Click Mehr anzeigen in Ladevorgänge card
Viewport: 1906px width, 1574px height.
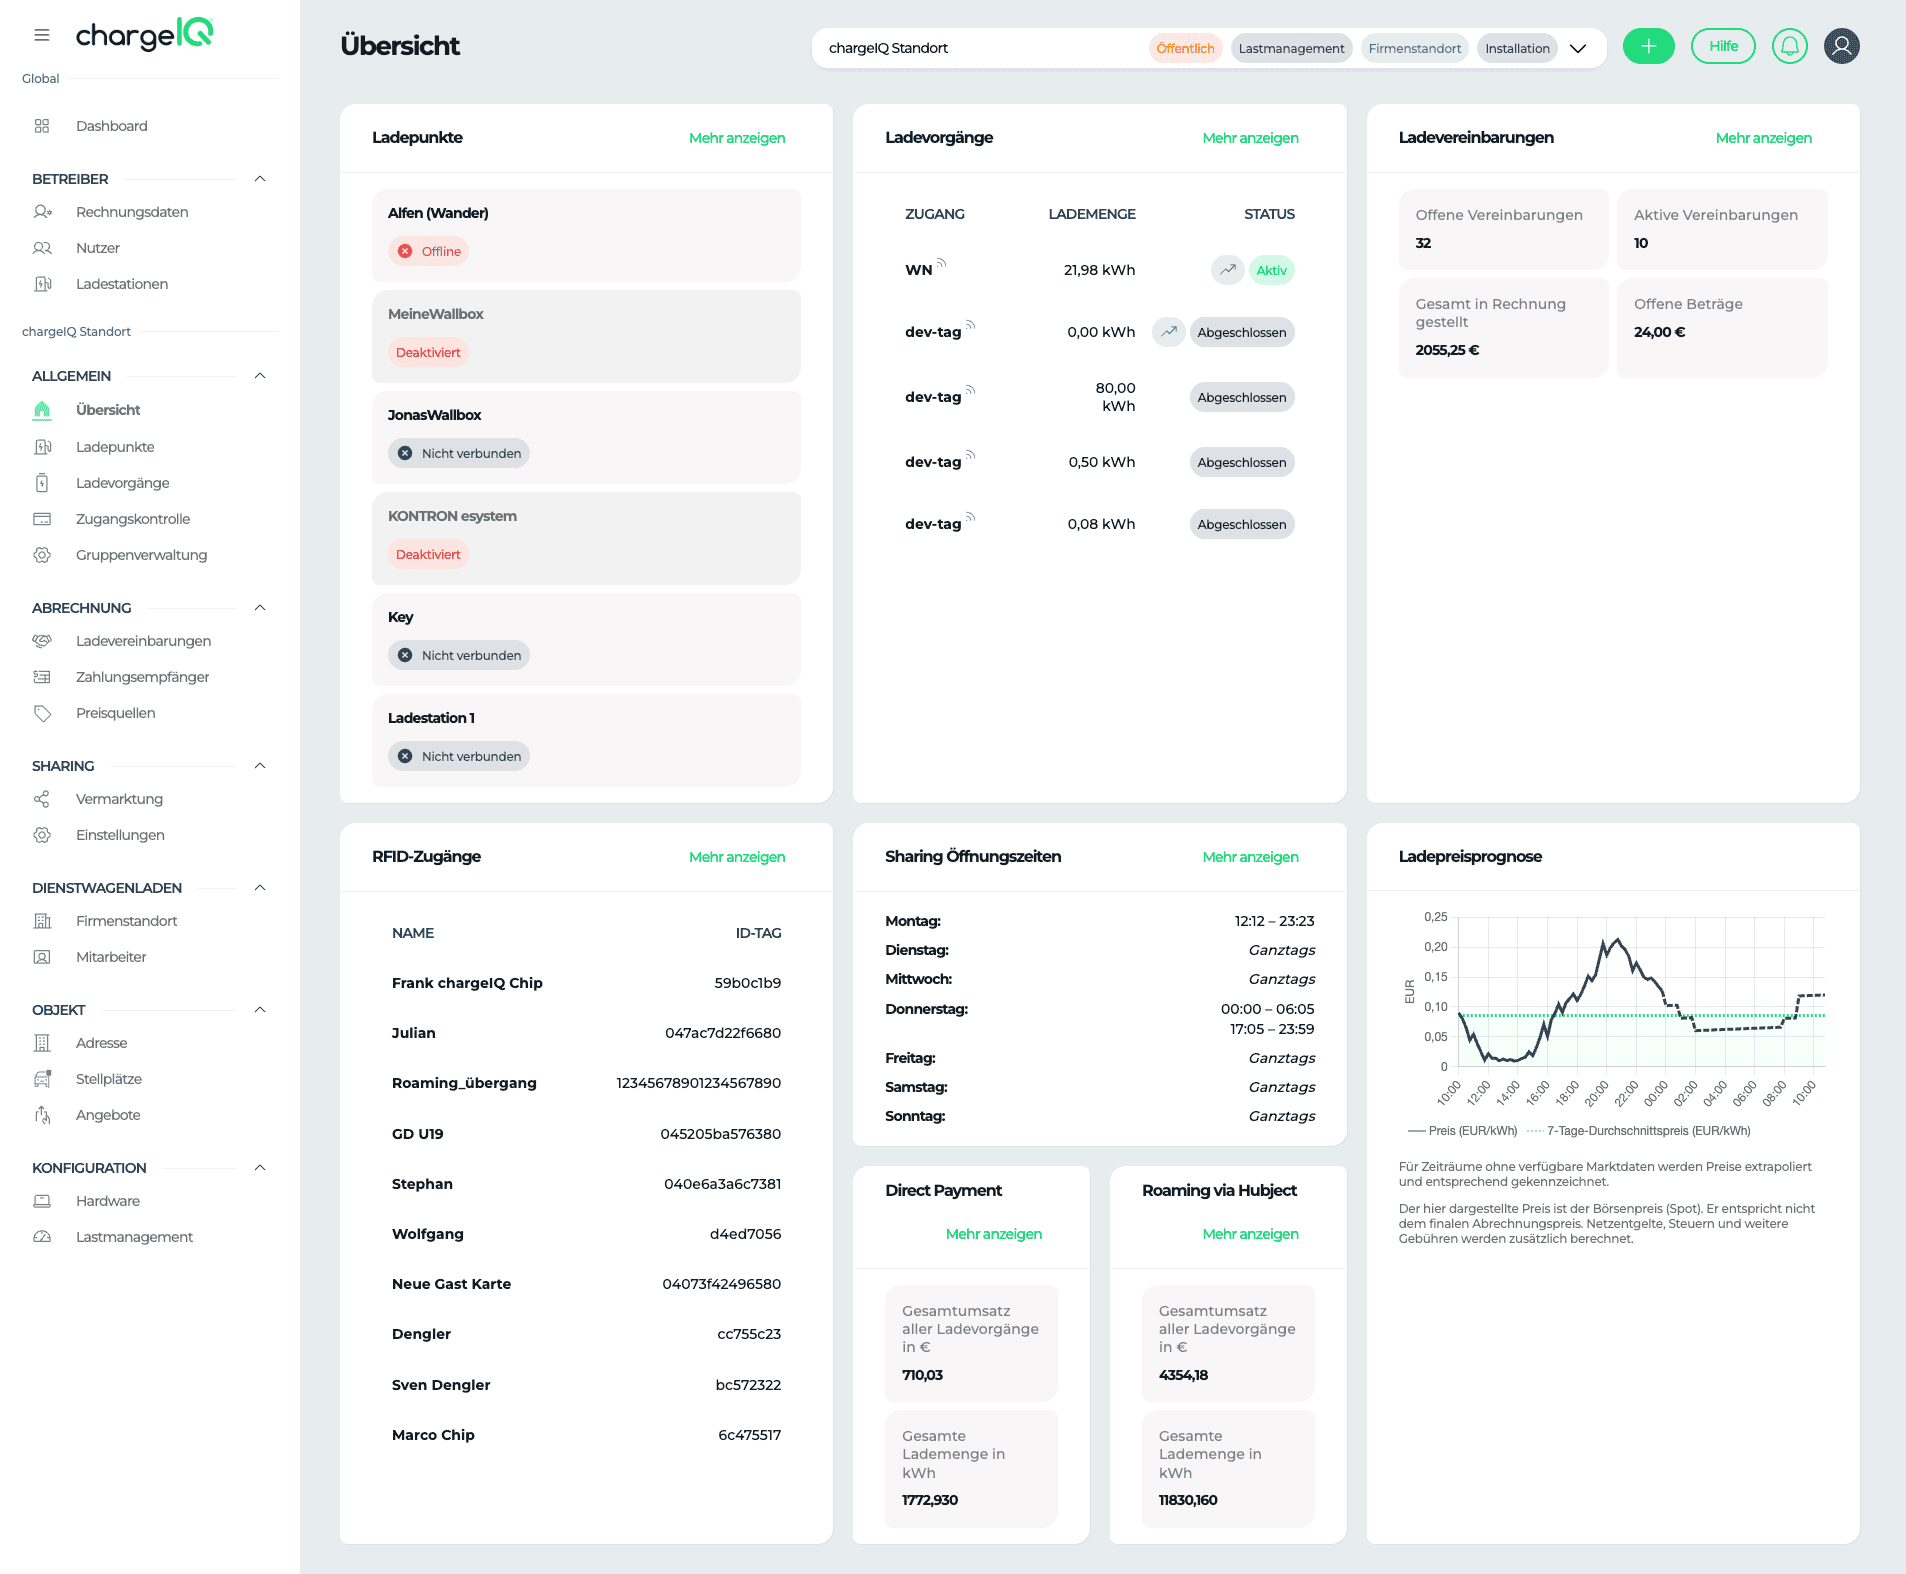coord(1250,138)
